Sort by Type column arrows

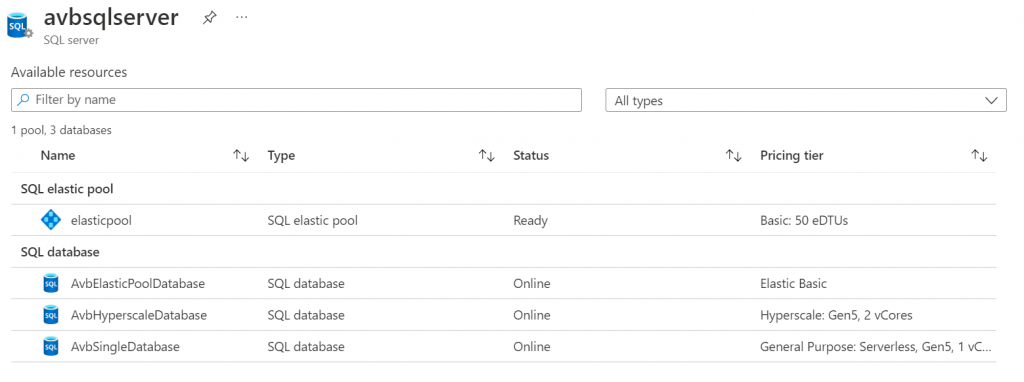[487, 155]
